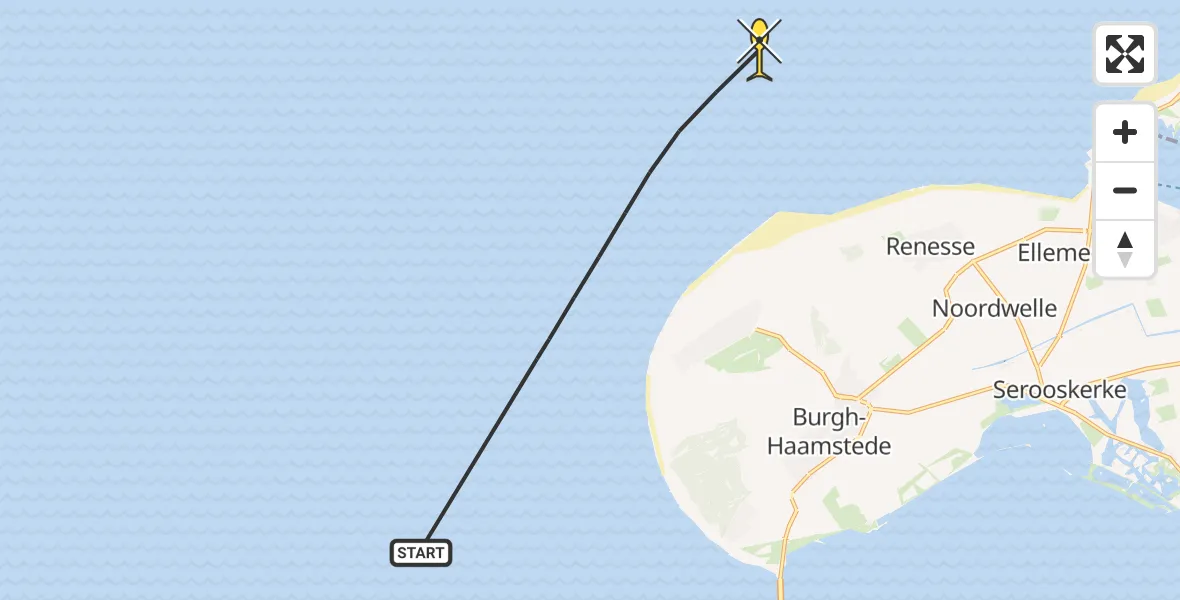This screenshot has height=600, width=1180.
Task: Click the Noordwelle place label
Action: click(x=994, y=308)
